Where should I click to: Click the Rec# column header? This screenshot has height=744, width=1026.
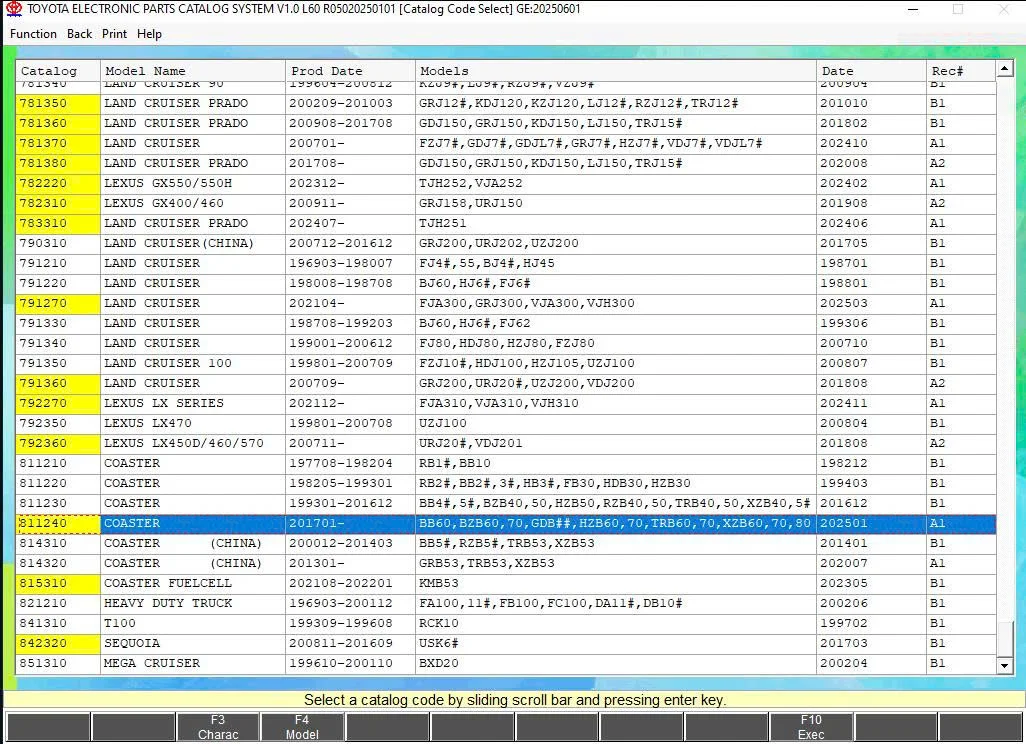pos(961,71)
